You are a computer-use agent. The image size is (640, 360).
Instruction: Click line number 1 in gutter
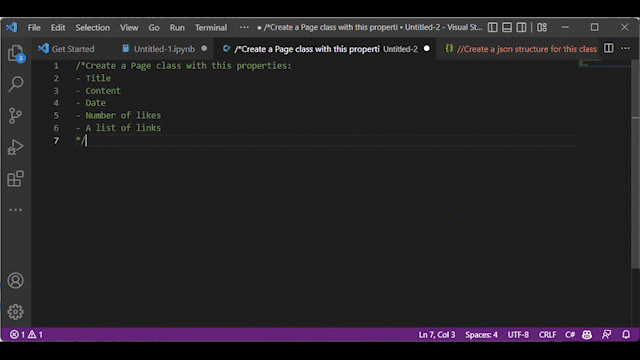coord(56,66)
